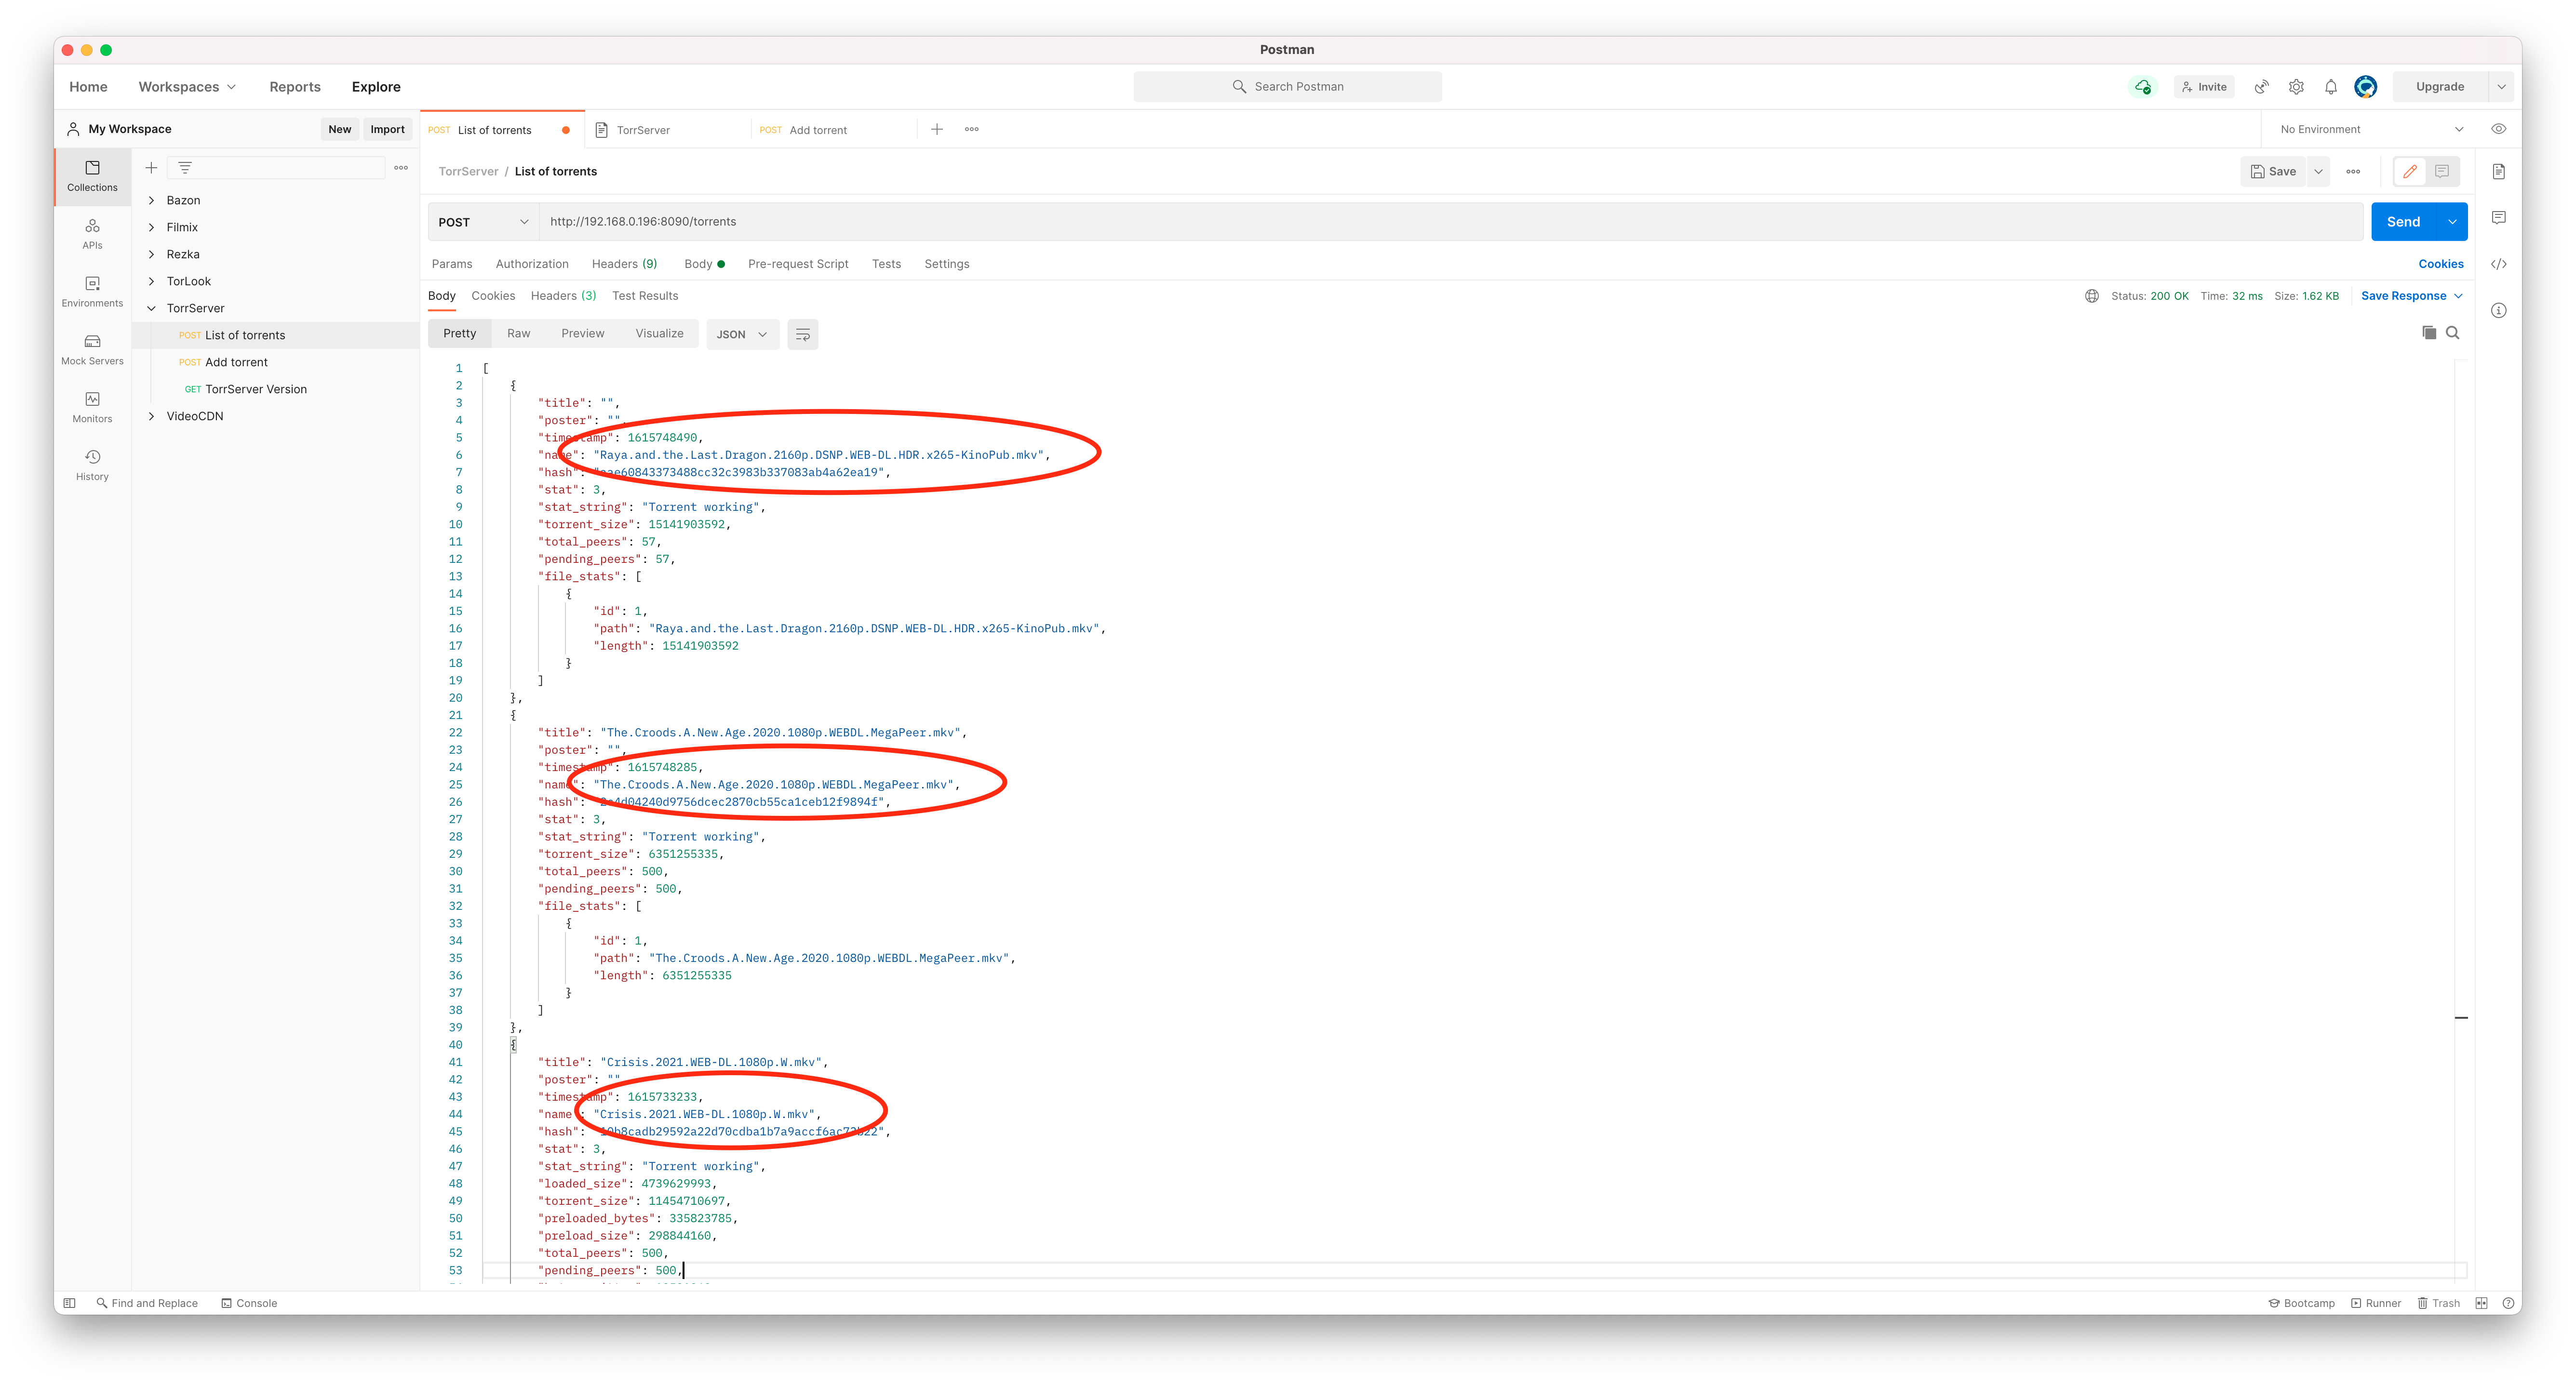
Task: Open the POST method dropdown
Action: click(x=483, y=222)
